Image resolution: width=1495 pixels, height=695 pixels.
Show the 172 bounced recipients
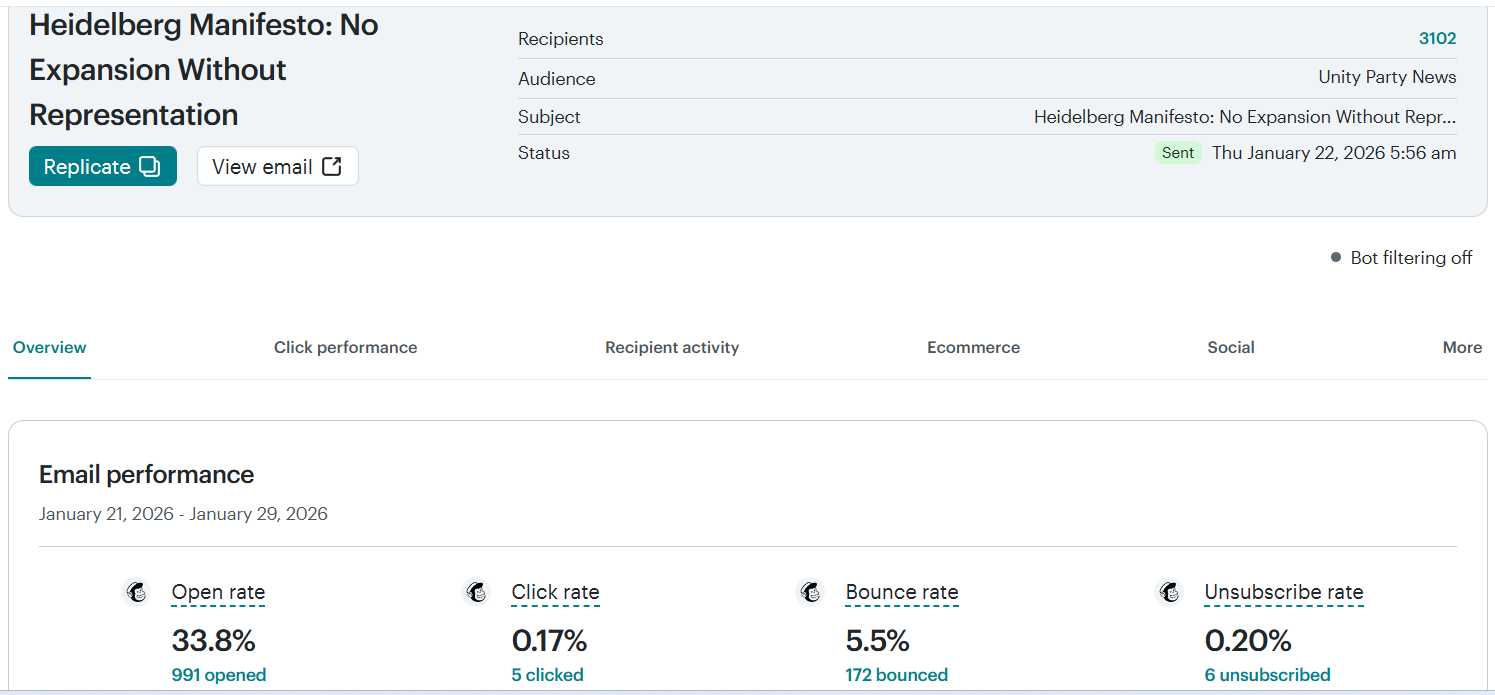896,675
